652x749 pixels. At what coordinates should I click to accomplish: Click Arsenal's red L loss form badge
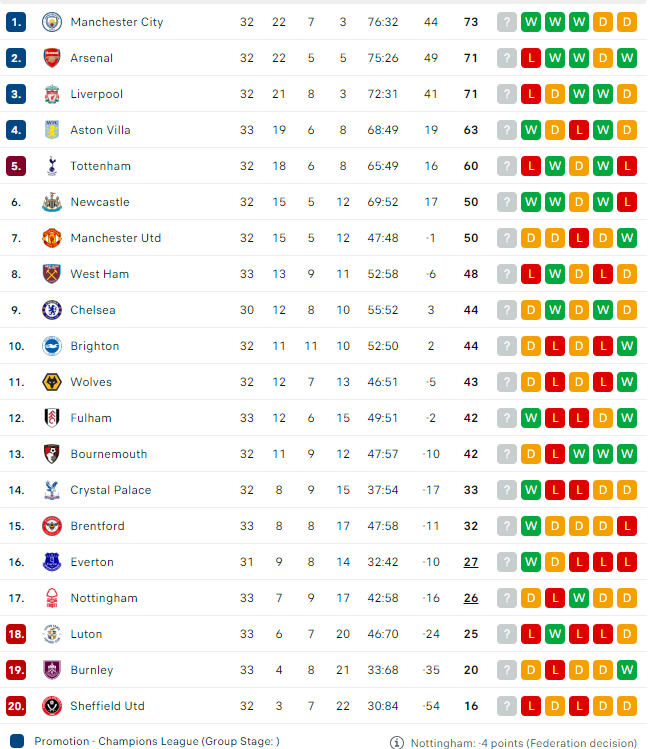point(531,58)
